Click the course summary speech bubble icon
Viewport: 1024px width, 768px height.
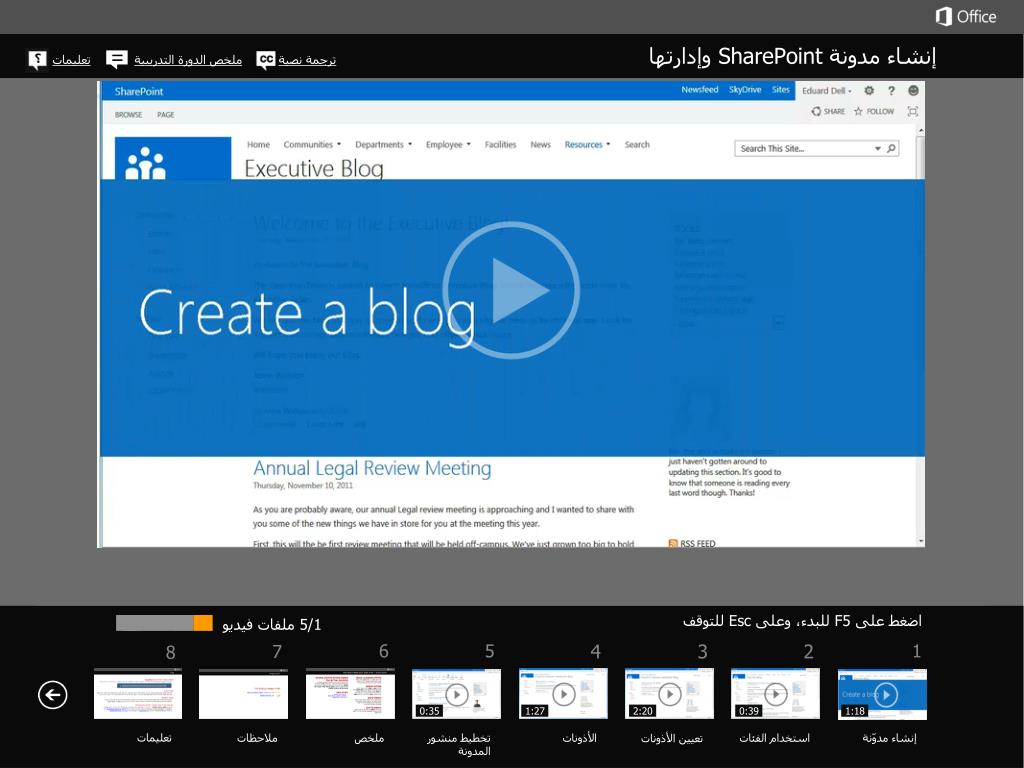coord(116,59)
